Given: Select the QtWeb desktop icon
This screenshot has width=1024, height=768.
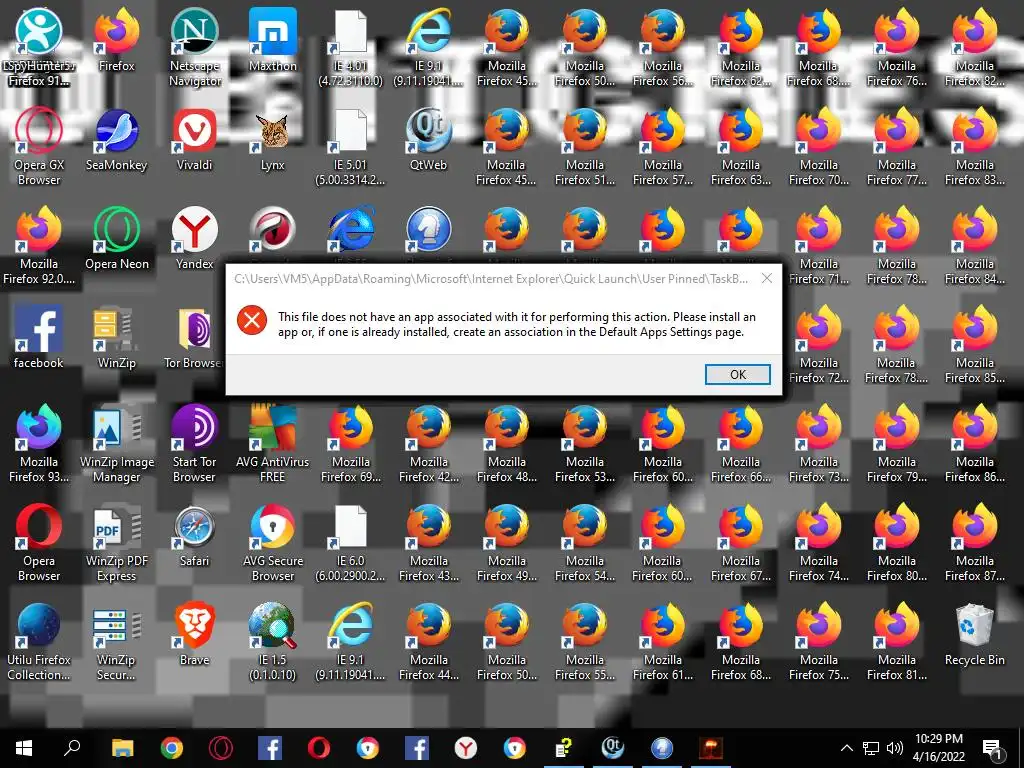Looking at the screenshot, I should 428,140.
